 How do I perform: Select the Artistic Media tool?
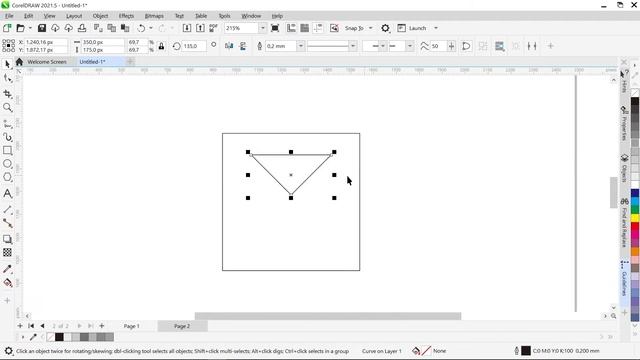point(7,137)
